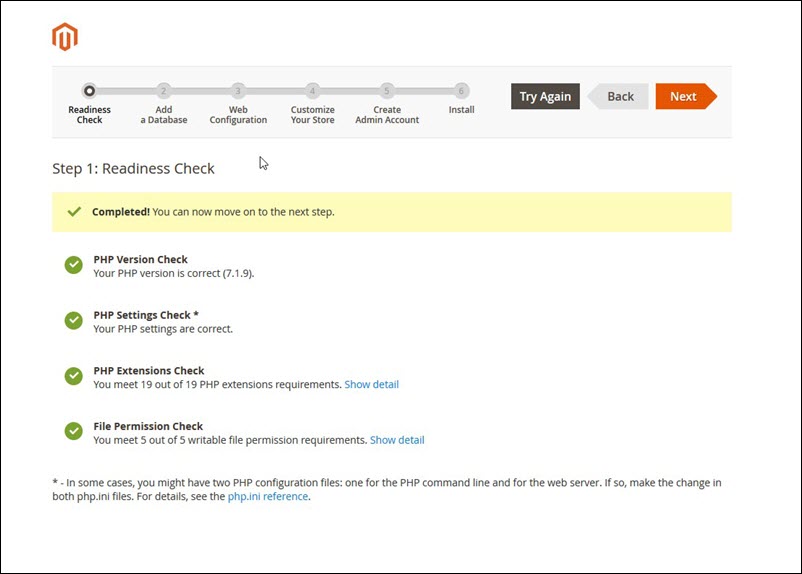Proceed with the orange Next button
This screenshot has width=802, height=574.
point(684,96)
